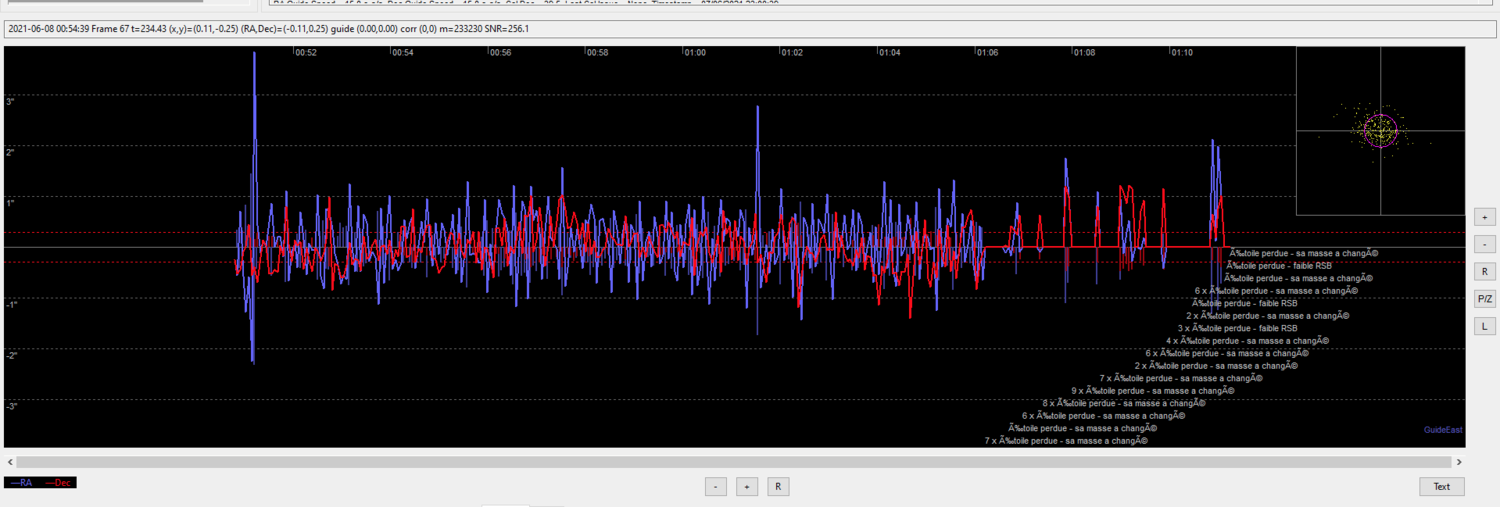Toggle the P/Z pan-zoom mode button
The height and width of the screenshot is (507, 1500).
1484,298
